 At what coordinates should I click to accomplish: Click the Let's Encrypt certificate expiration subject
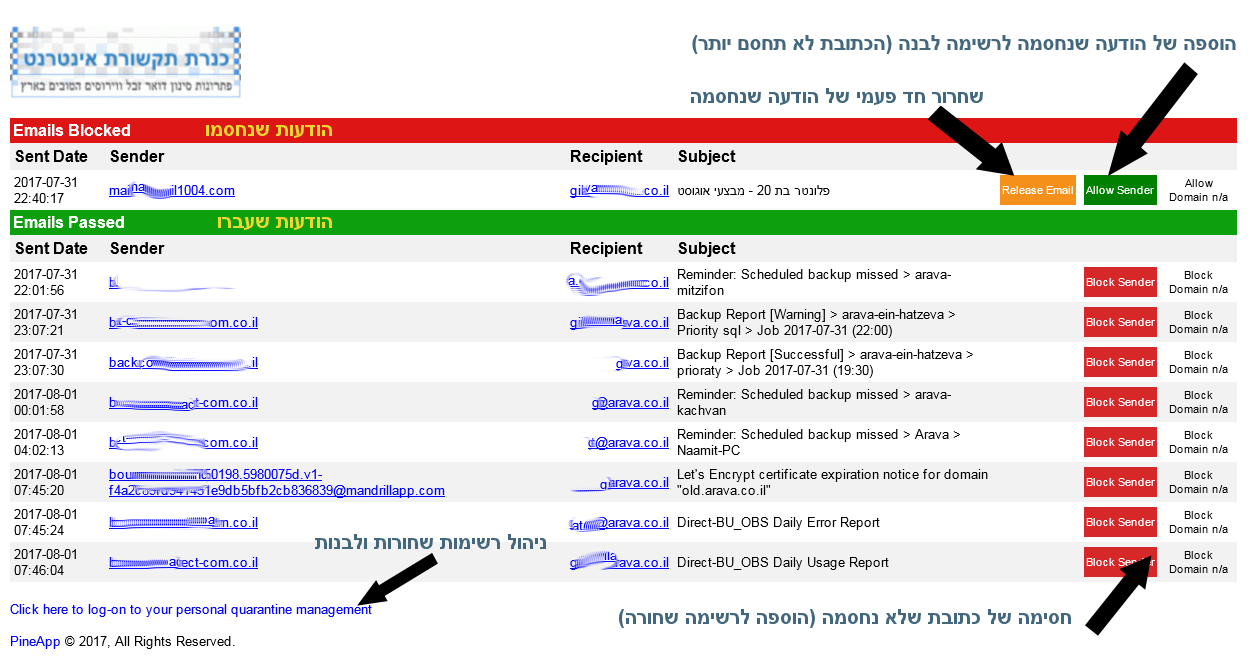tap(832, 482)
